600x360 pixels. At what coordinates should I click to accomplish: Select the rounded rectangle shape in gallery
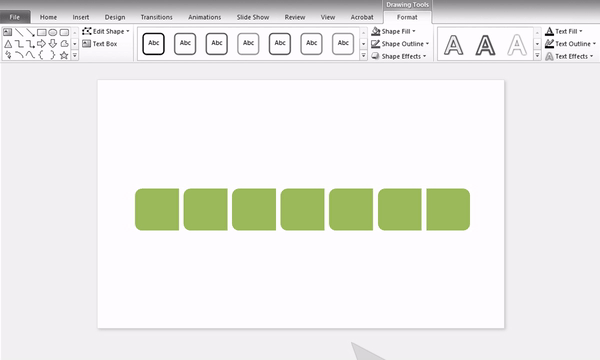tap(64, 32)
